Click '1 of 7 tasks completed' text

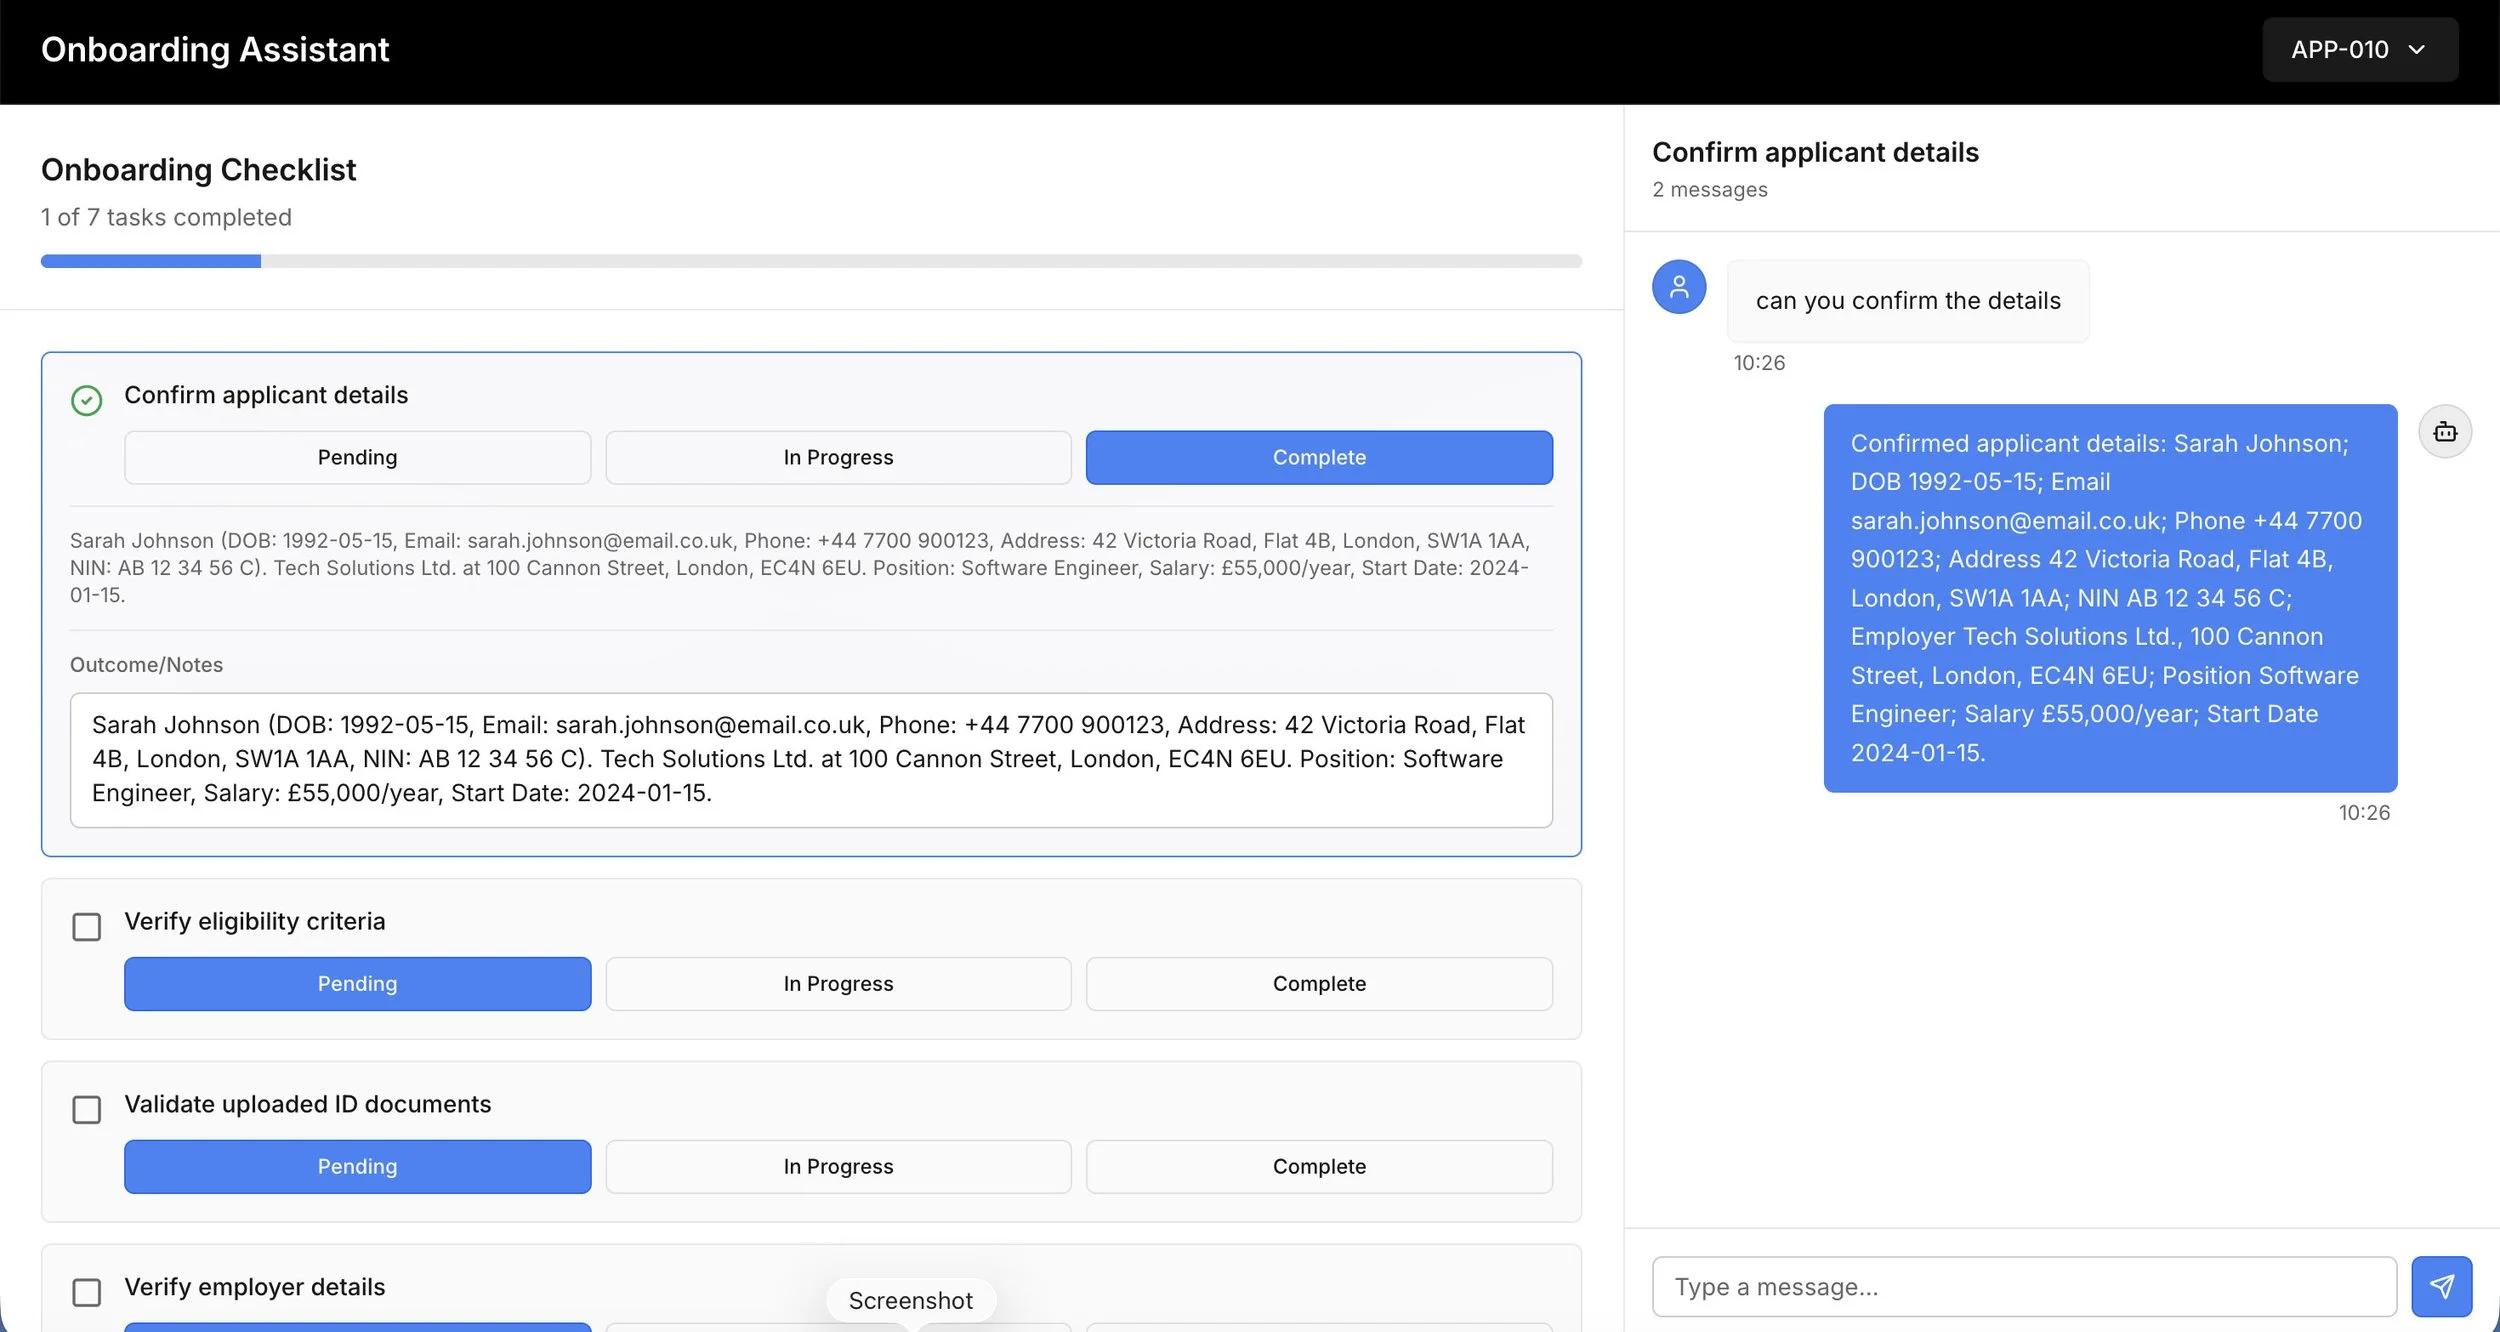[x=166, y=217]
